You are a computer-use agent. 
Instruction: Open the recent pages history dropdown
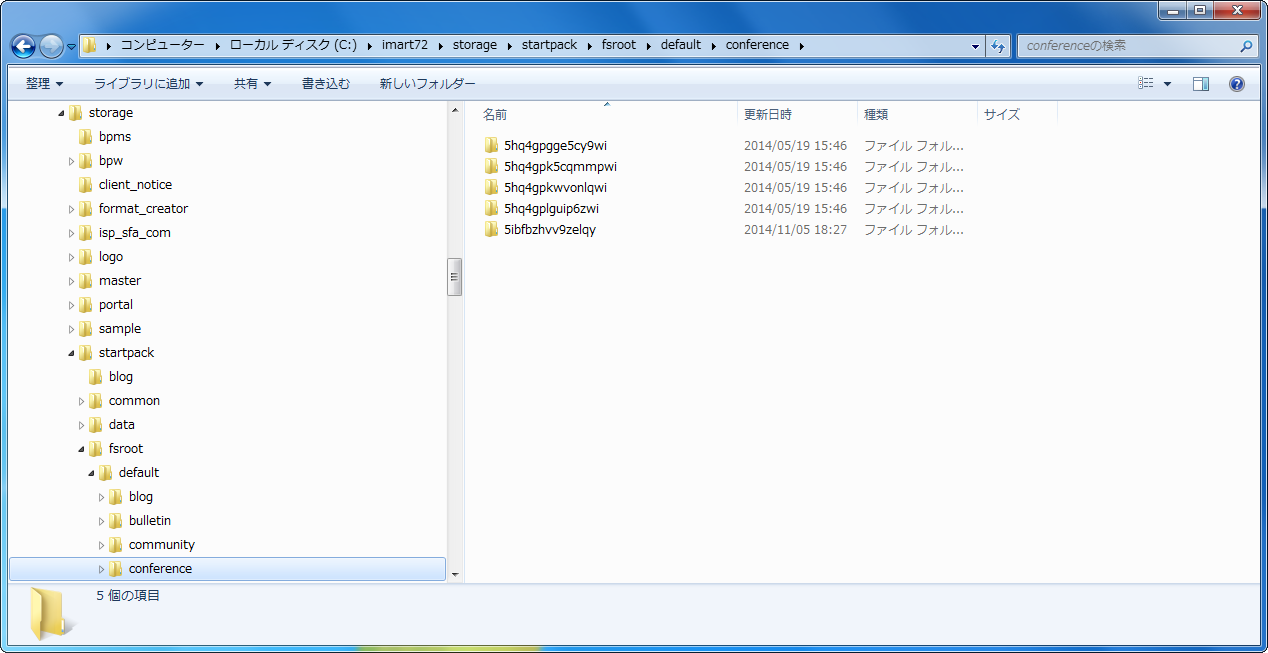coord(71,46)
